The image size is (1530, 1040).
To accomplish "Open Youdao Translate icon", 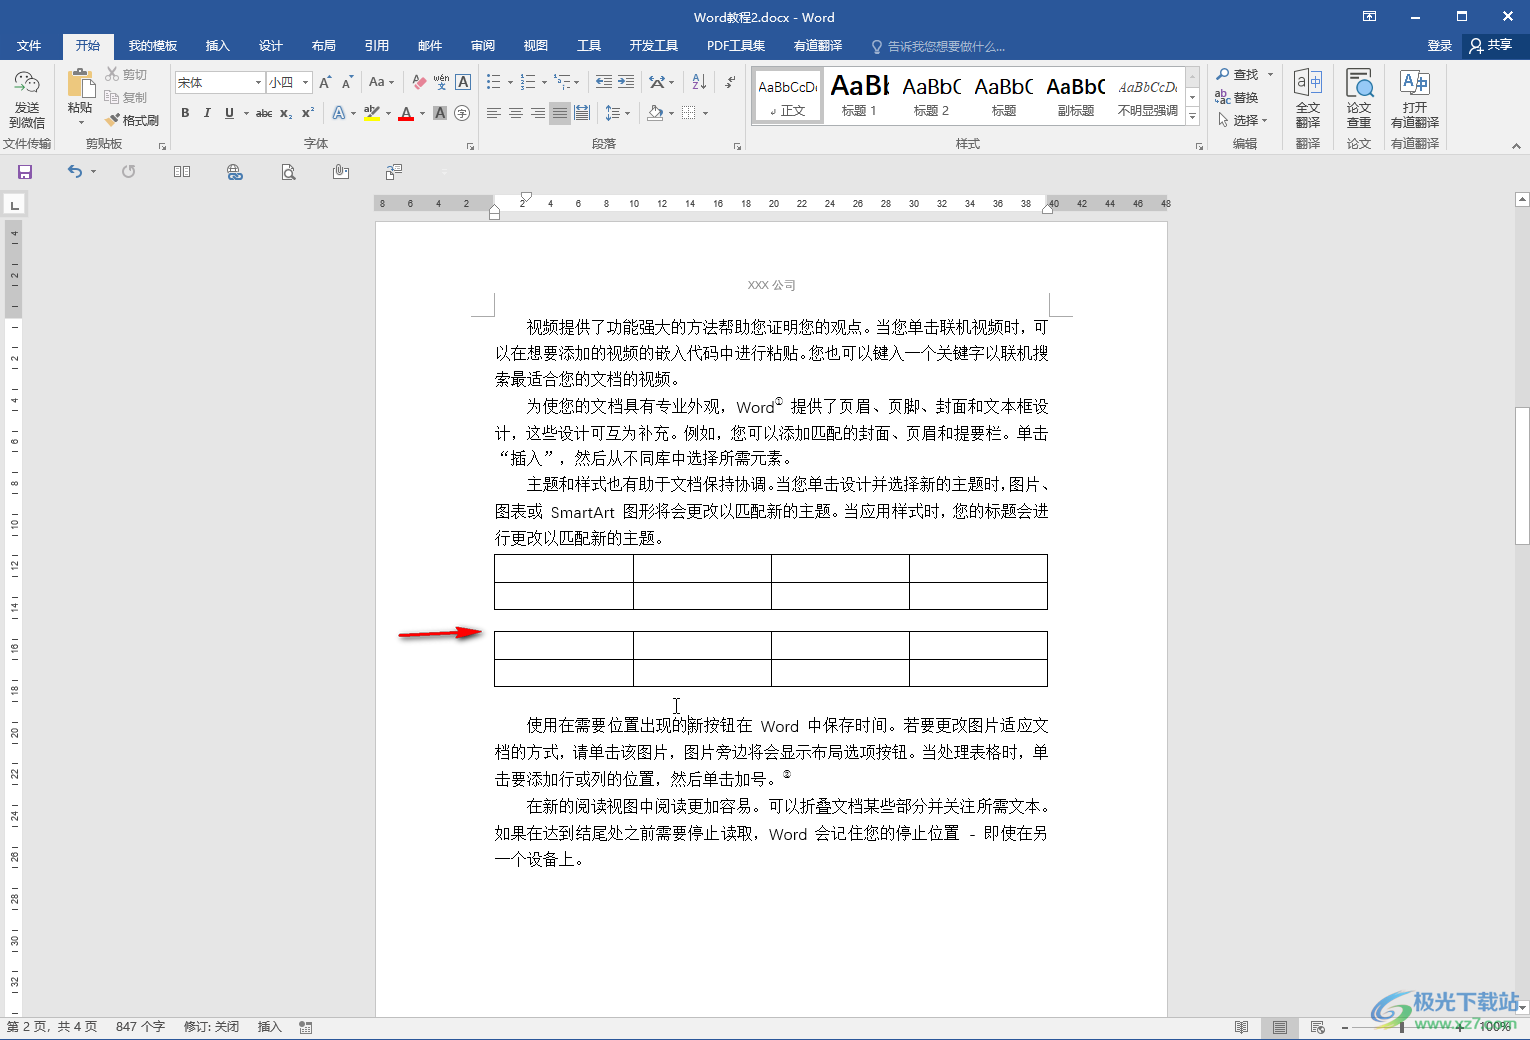I will click(x=1415, y=98).
